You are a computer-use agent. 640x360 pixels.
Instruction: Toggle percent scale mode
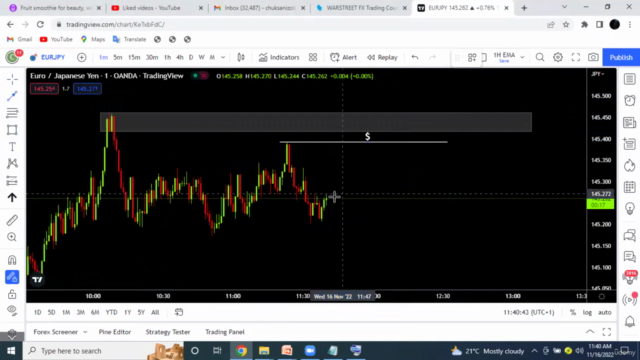(x=573, y=312)
